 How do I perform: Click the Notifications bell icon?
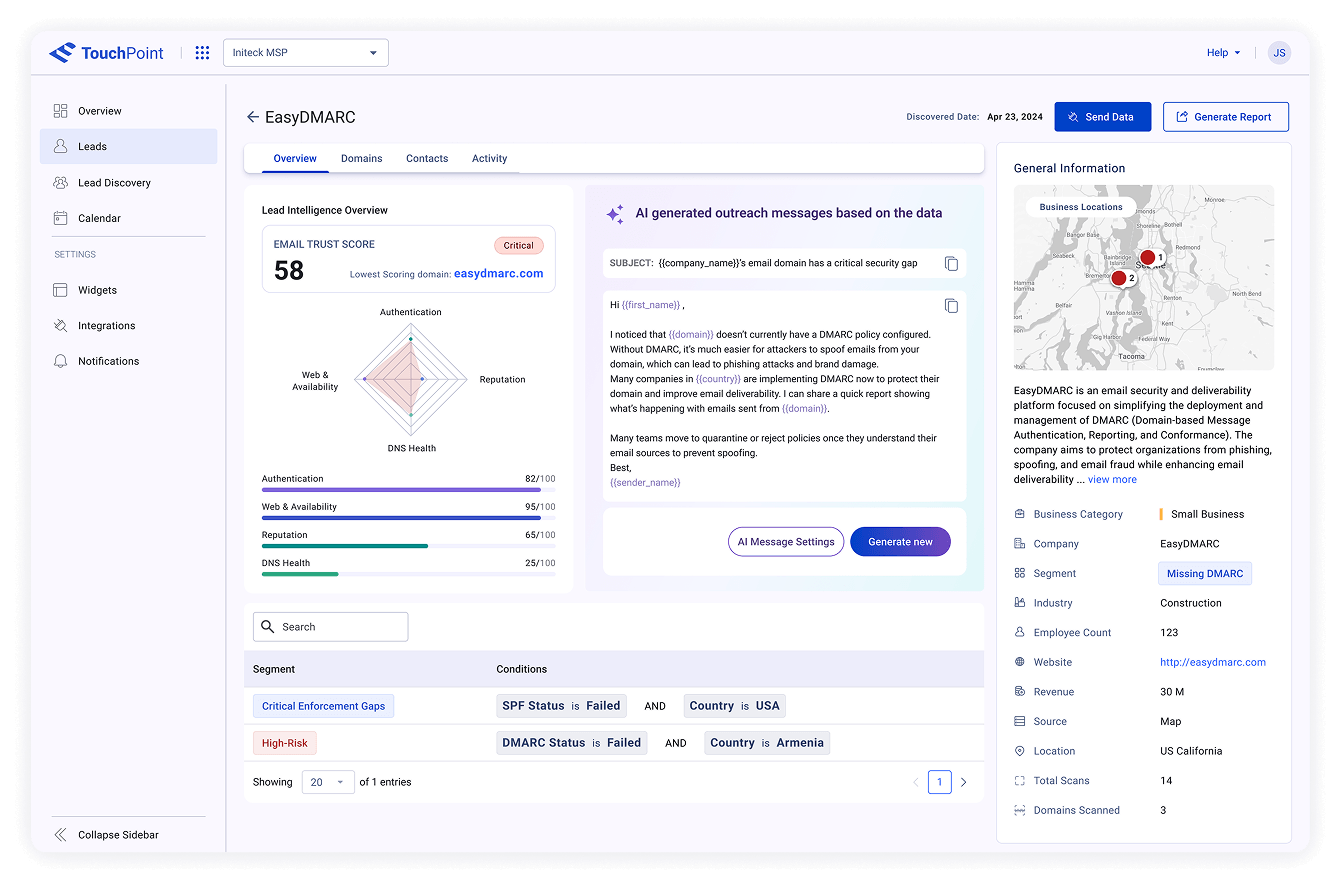(61, 361)
